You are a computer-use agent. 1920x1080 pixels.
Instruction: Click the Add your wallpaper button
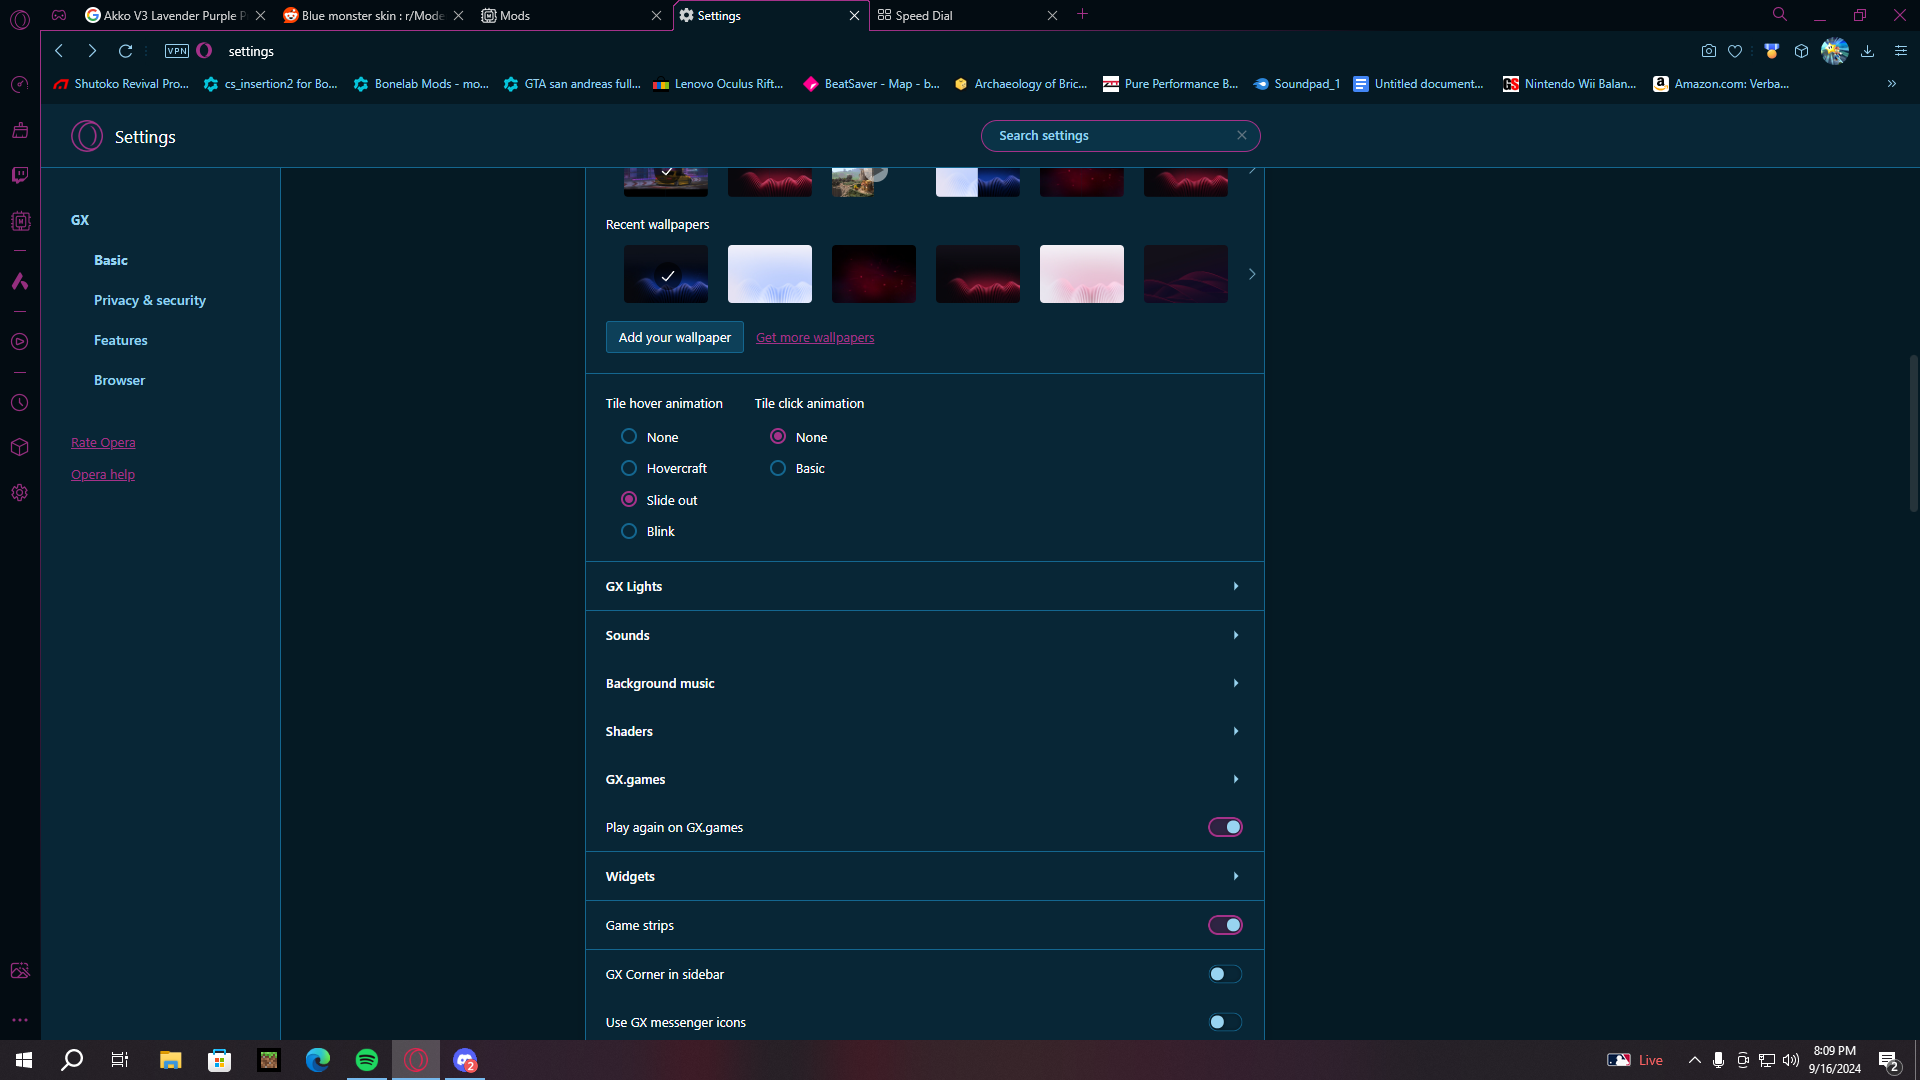tap(675, 337)
